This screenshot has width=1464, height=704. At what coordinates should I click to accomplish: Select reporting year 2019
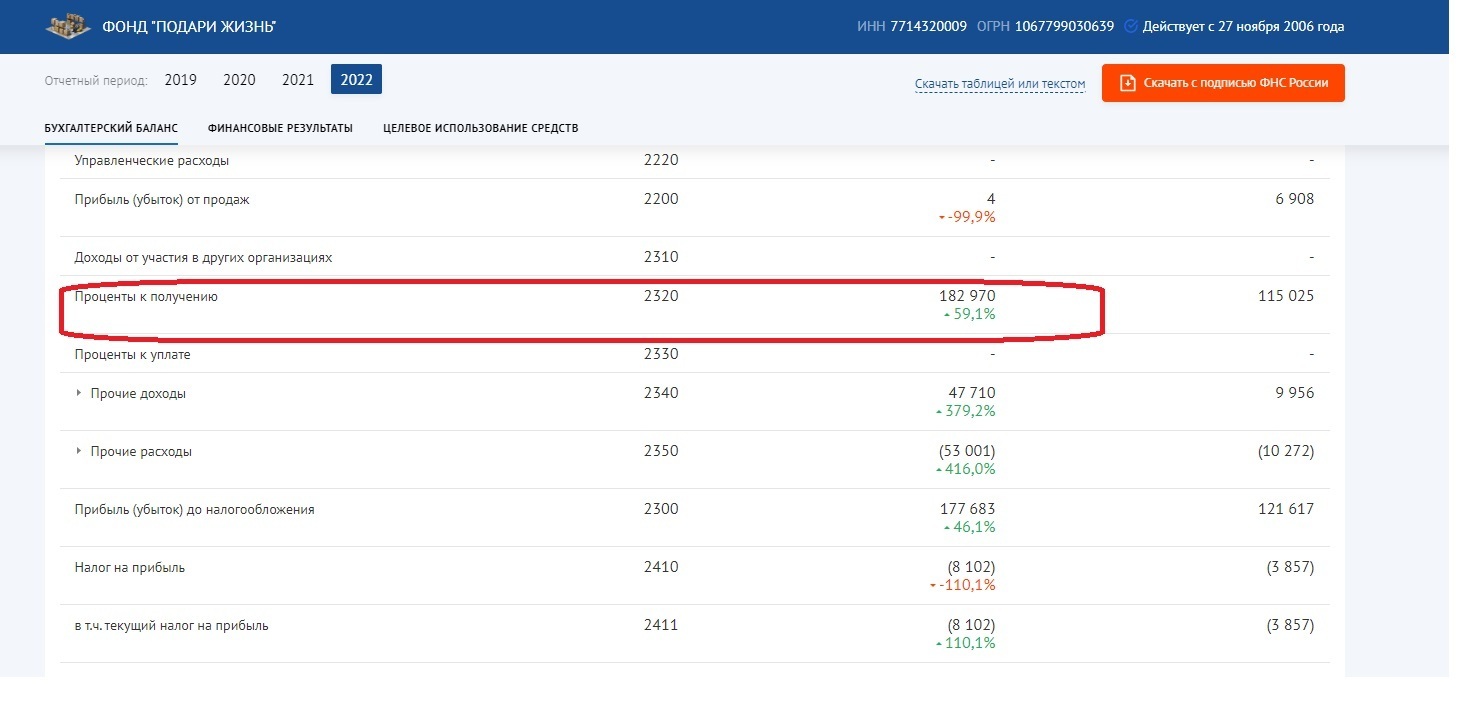[181, 80]
